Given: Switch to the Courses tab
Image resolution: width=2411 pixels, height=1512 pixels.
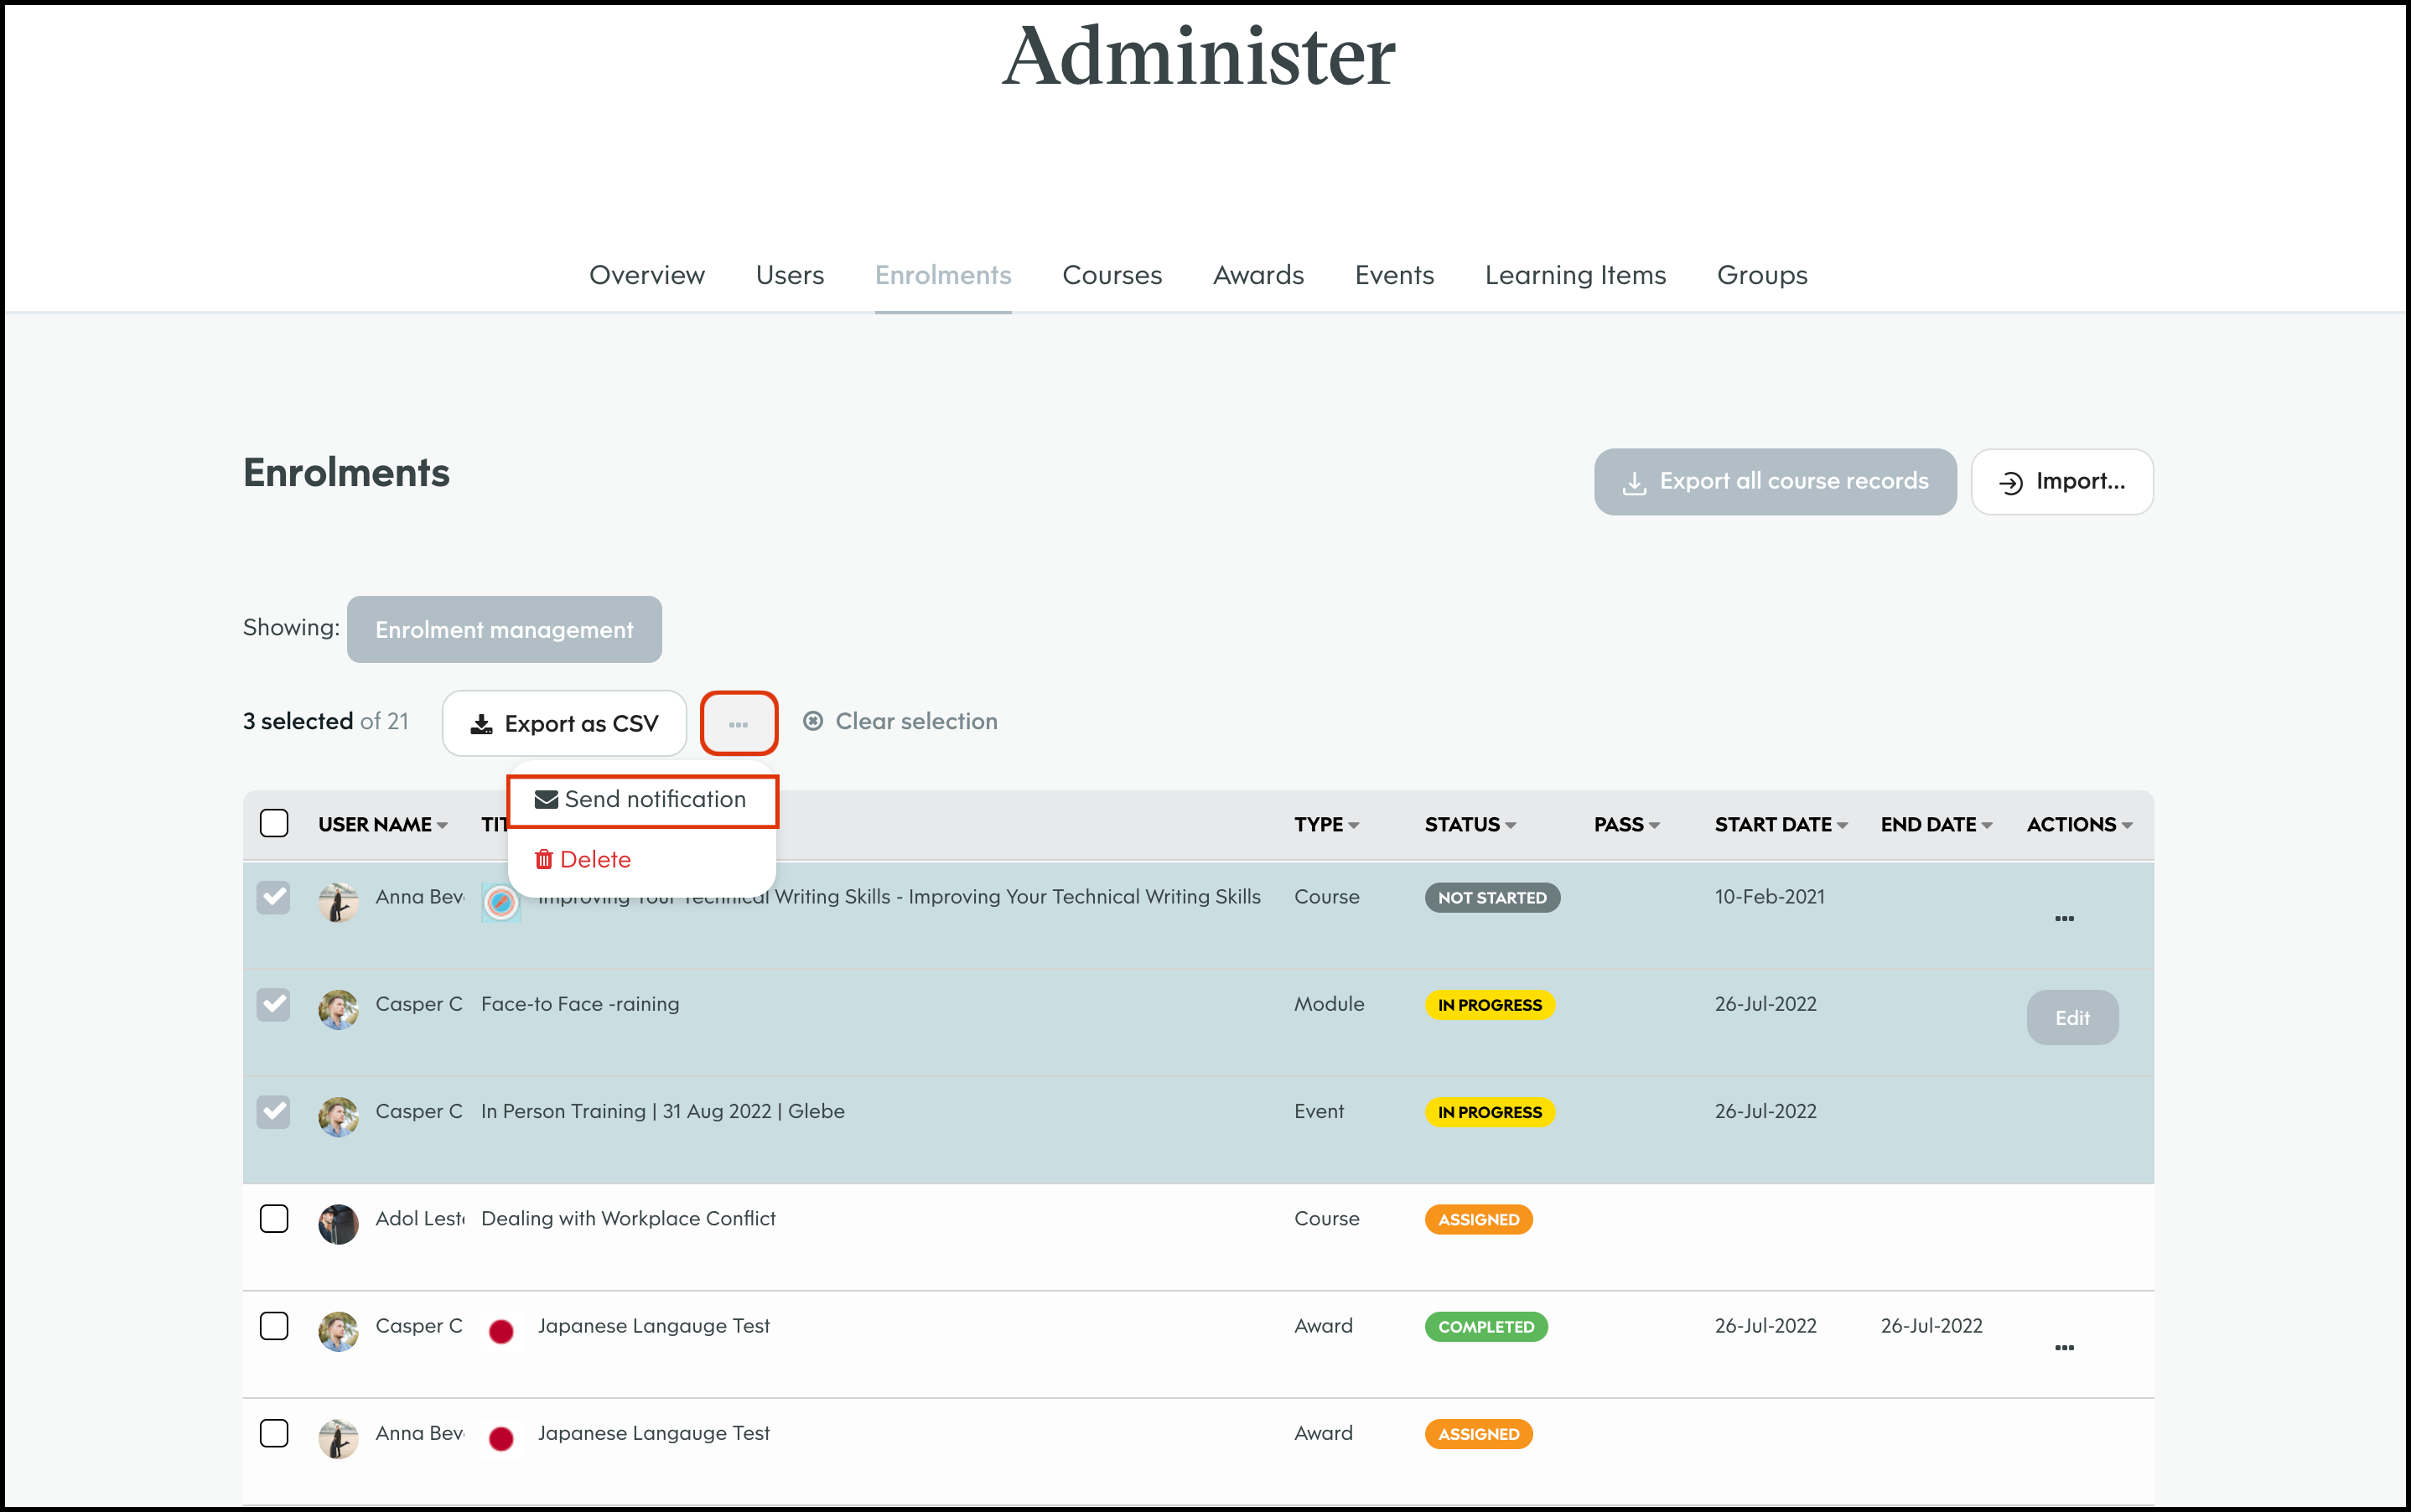Looking at the screenshot, I should click(x=1111, y=275).
